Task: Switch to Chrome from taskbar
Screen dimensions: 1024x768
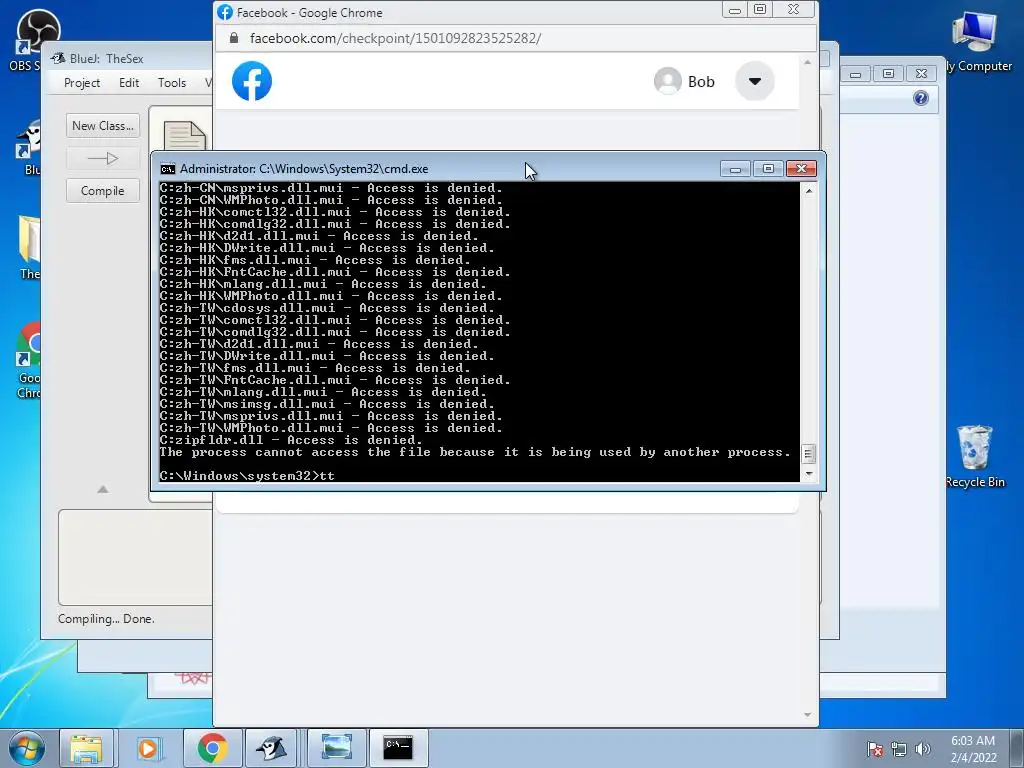Action: tap(212, 748)
